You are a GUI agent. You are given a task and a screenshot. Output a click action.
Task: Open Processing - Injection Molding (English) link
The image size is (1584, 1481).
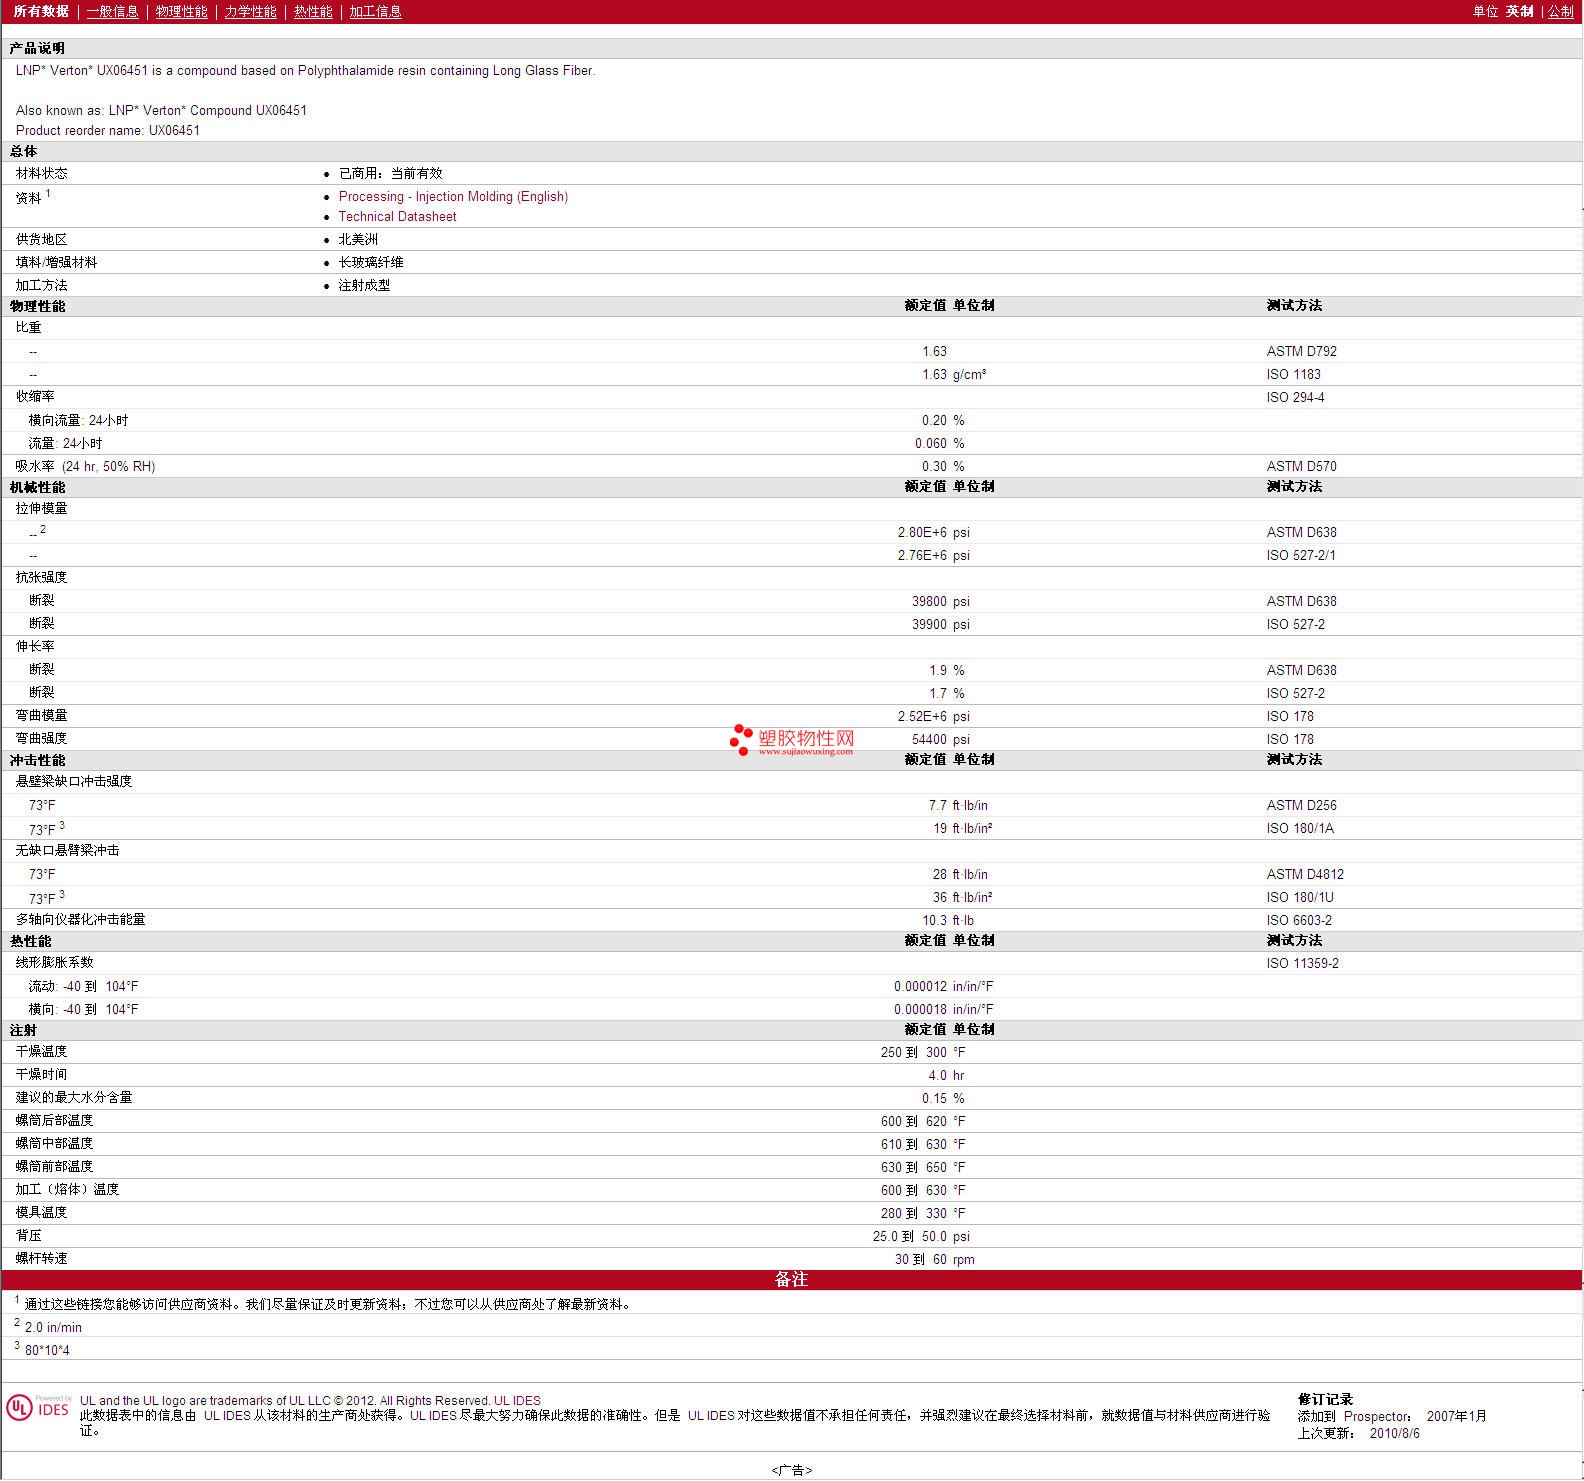(453, 197)
